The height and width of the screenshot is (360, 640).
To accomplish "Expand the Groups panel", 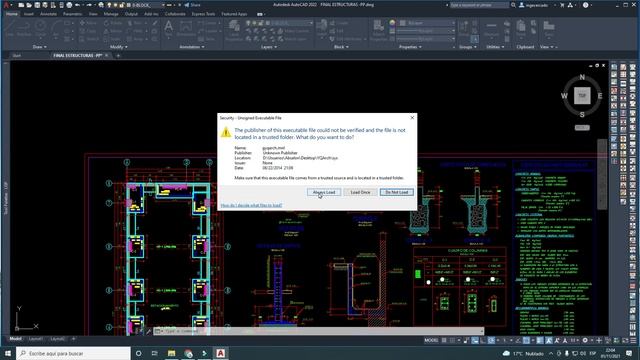I will (468, 47).
